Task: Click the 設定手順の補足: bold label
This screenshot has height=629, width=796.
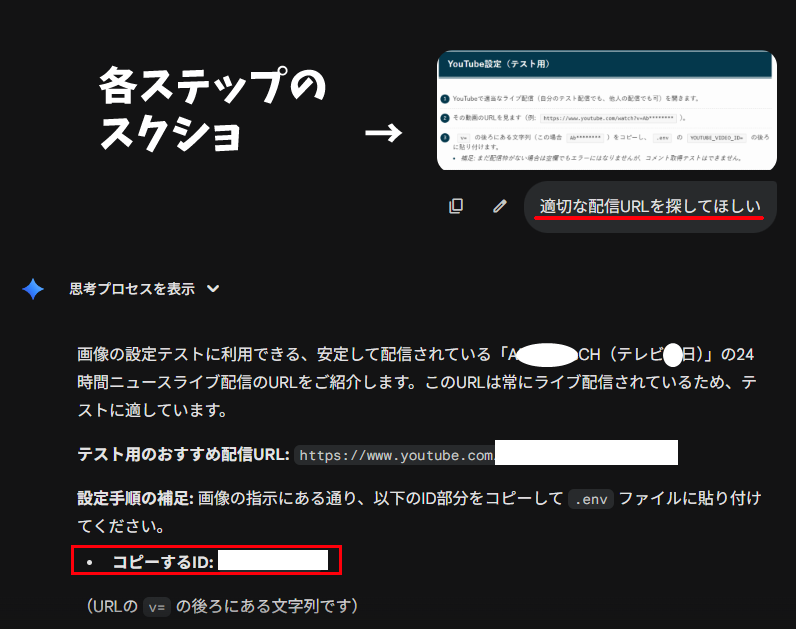Action: pos(135,498)
